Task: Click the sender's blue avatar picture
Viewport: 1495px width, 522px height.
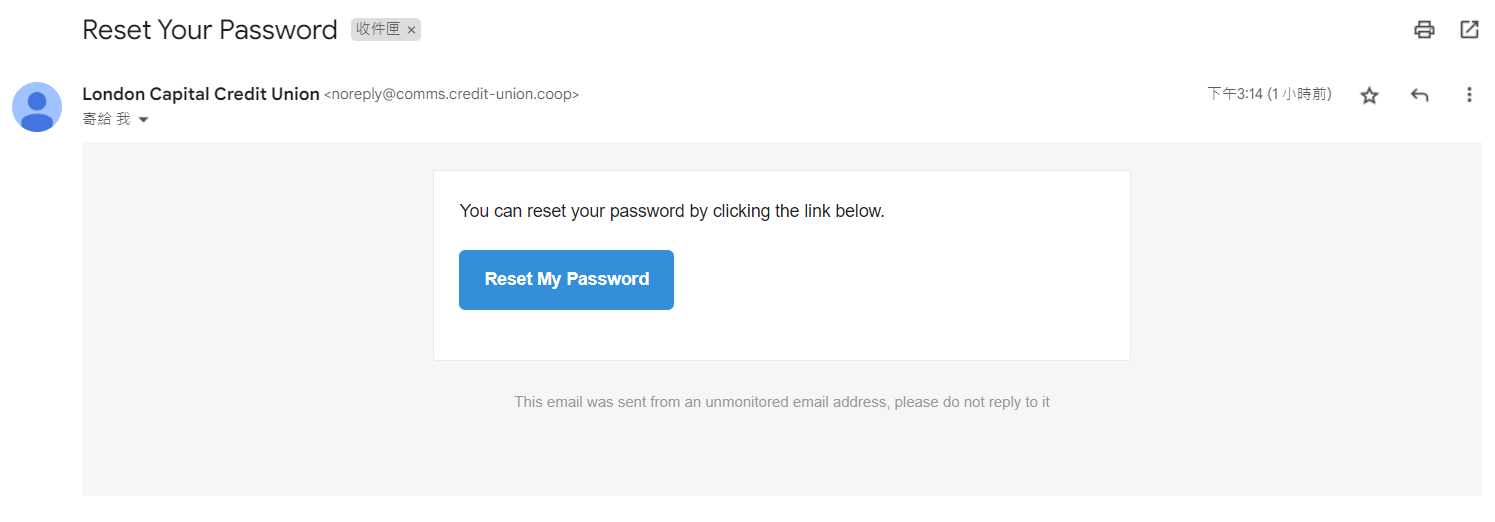Action: pyautogui.click(x=37, y=107)
